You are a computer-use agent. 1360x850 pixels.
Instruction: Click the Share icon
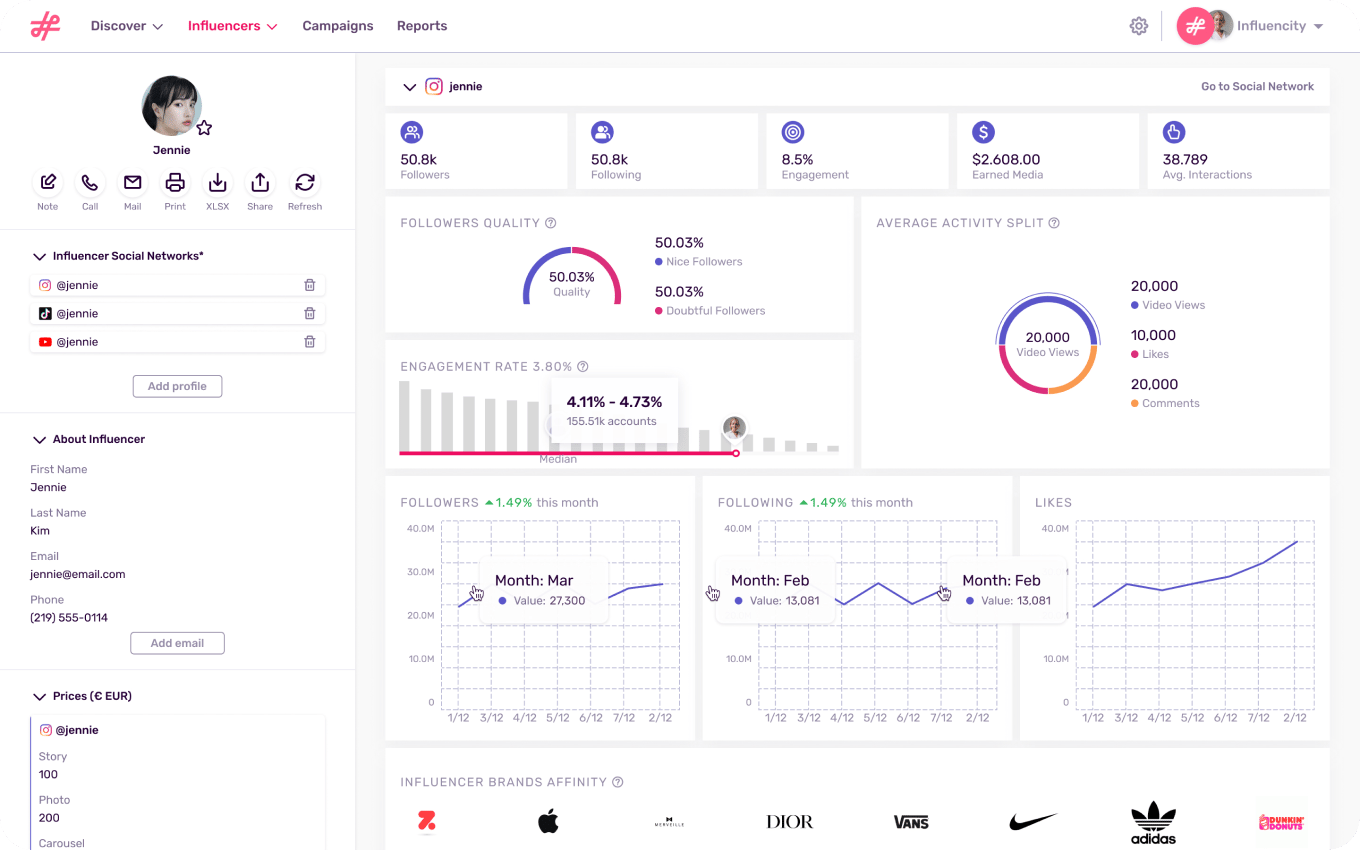point(260,183)
